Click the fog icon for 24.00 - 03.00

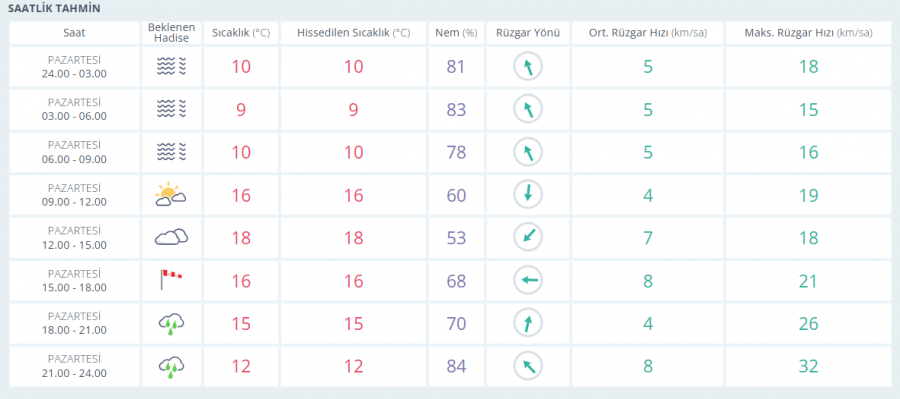coord(172,67)
